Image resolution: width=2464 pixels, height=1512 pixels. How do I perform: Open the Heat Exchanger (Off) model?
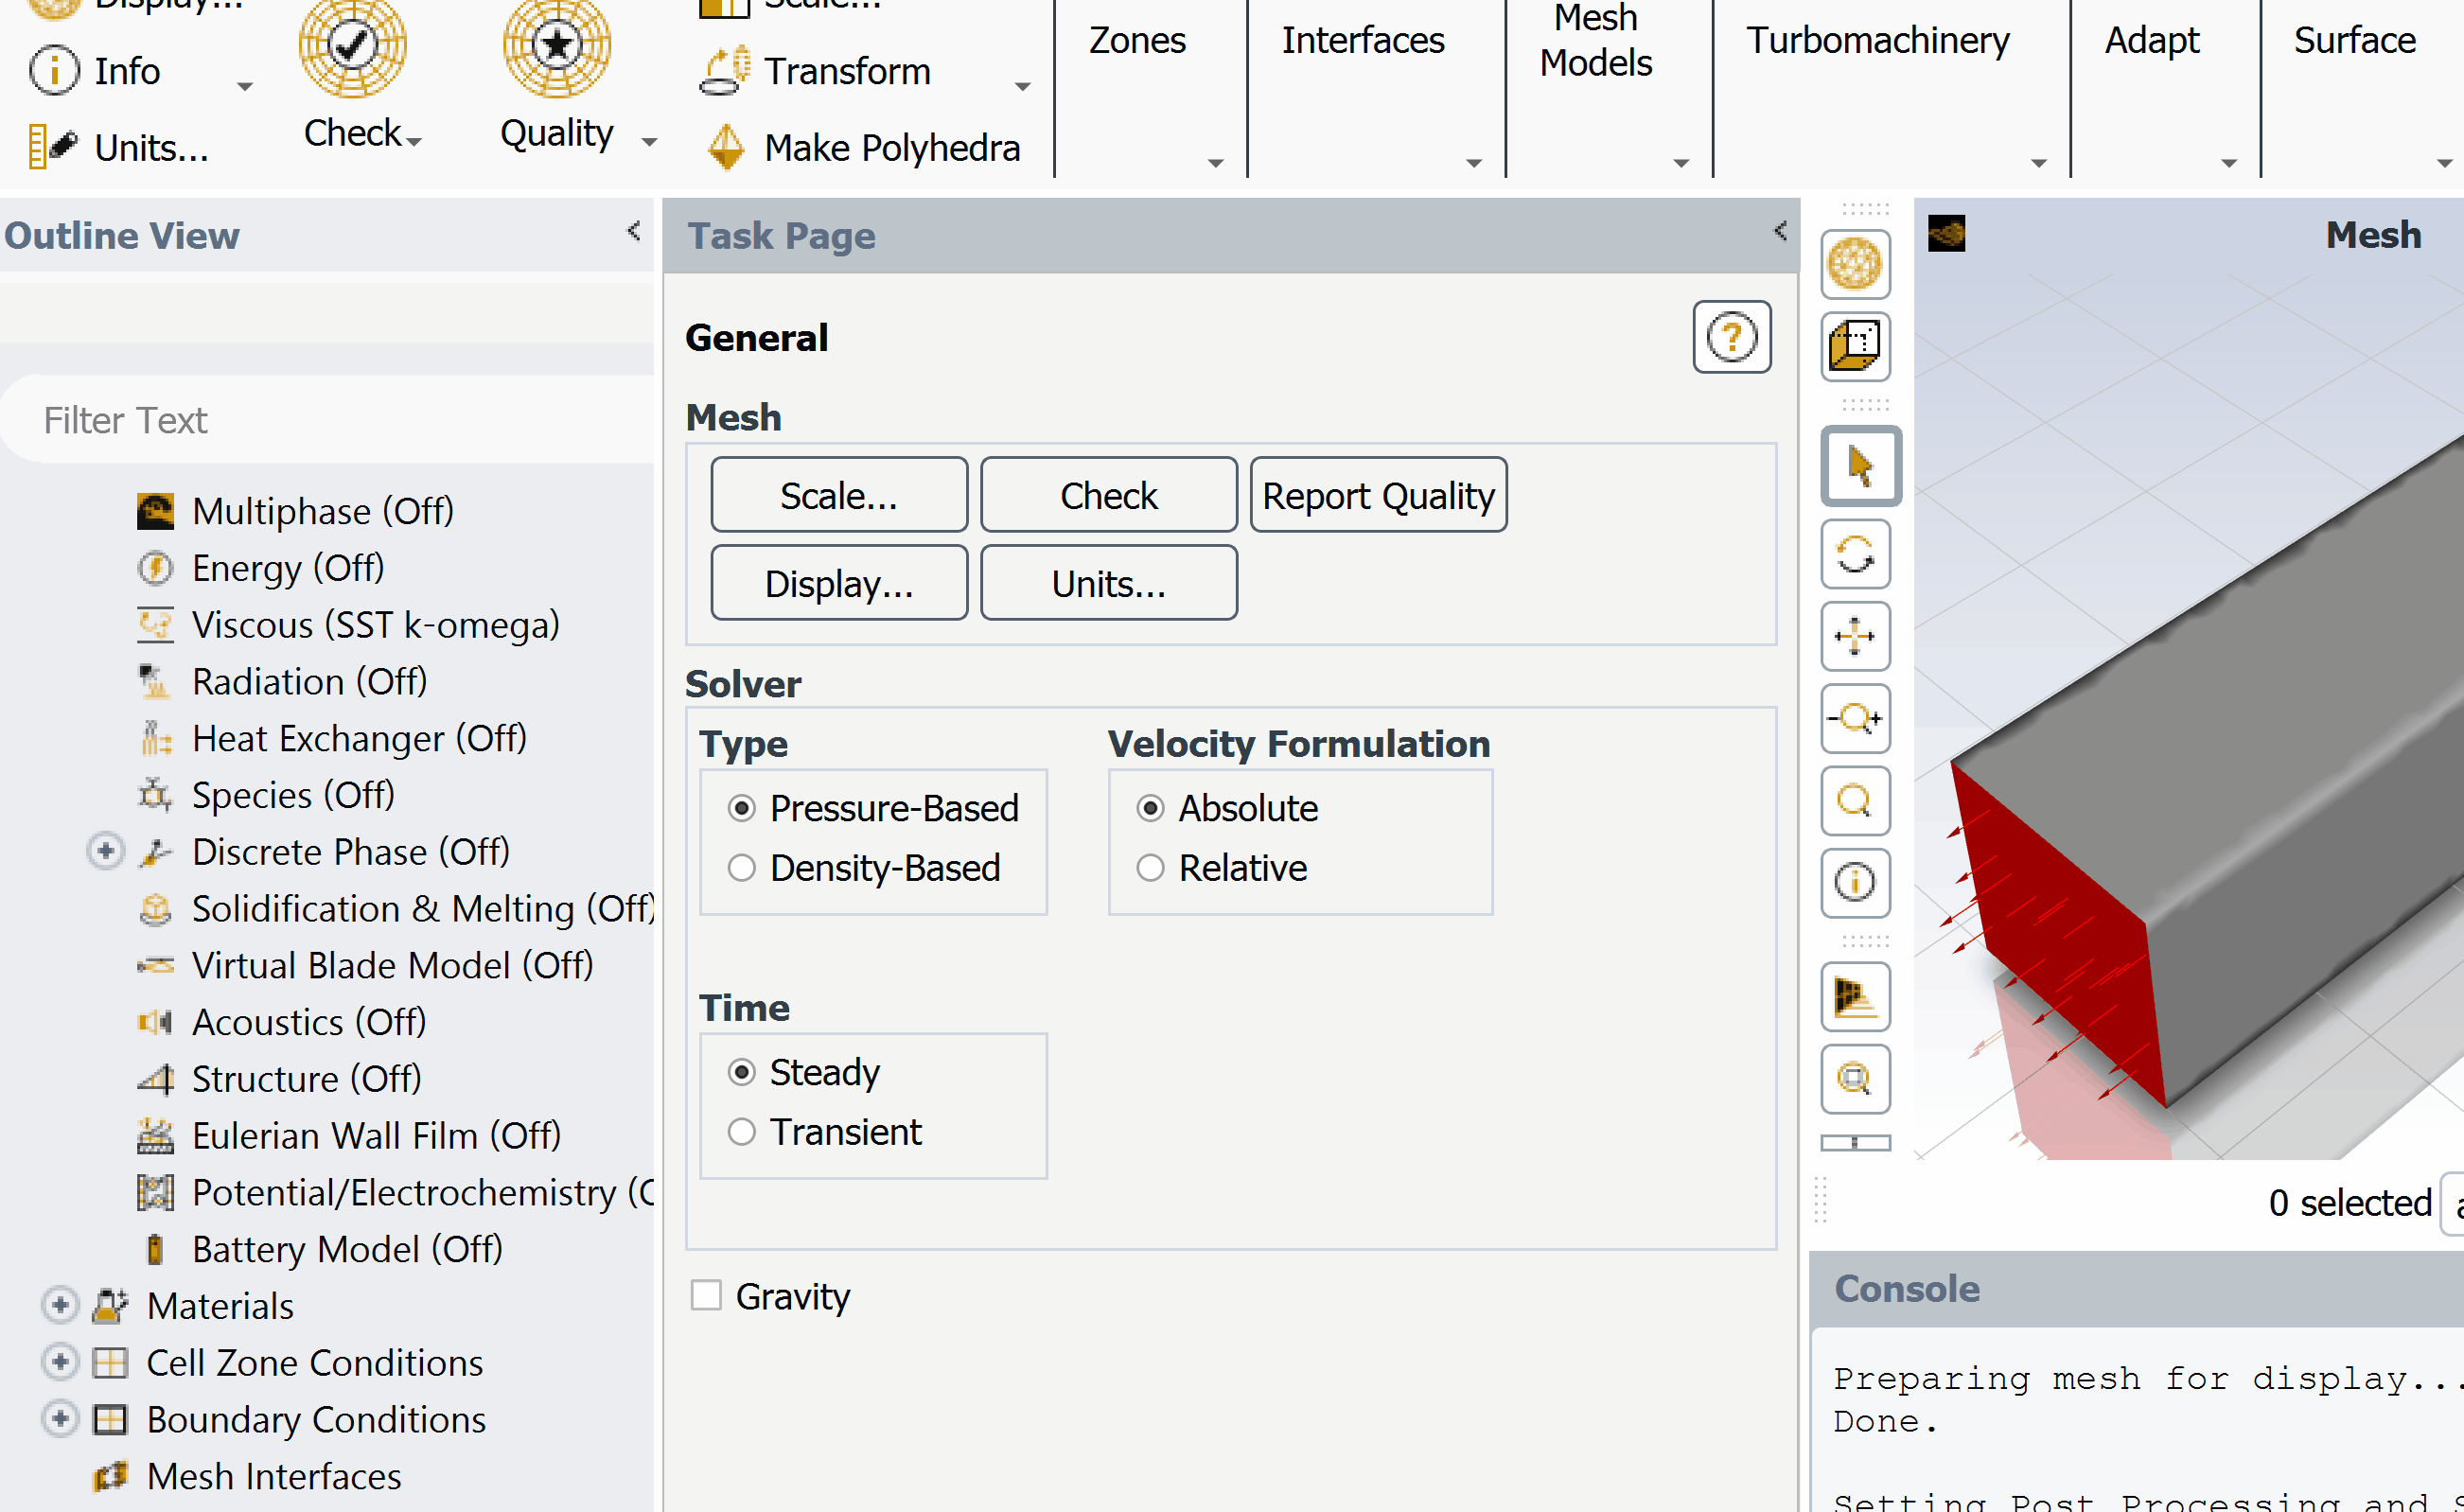[x=359, y=738]
